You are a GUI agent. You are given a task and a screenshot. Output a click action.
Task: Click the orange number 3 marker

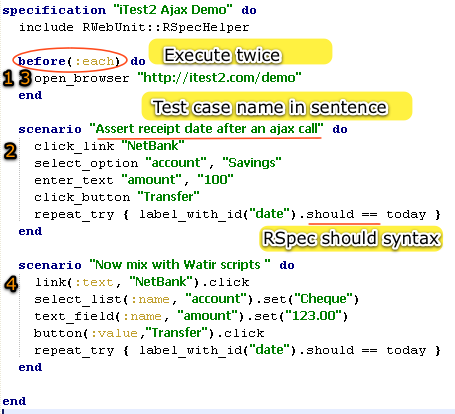(x=25, y=78)
